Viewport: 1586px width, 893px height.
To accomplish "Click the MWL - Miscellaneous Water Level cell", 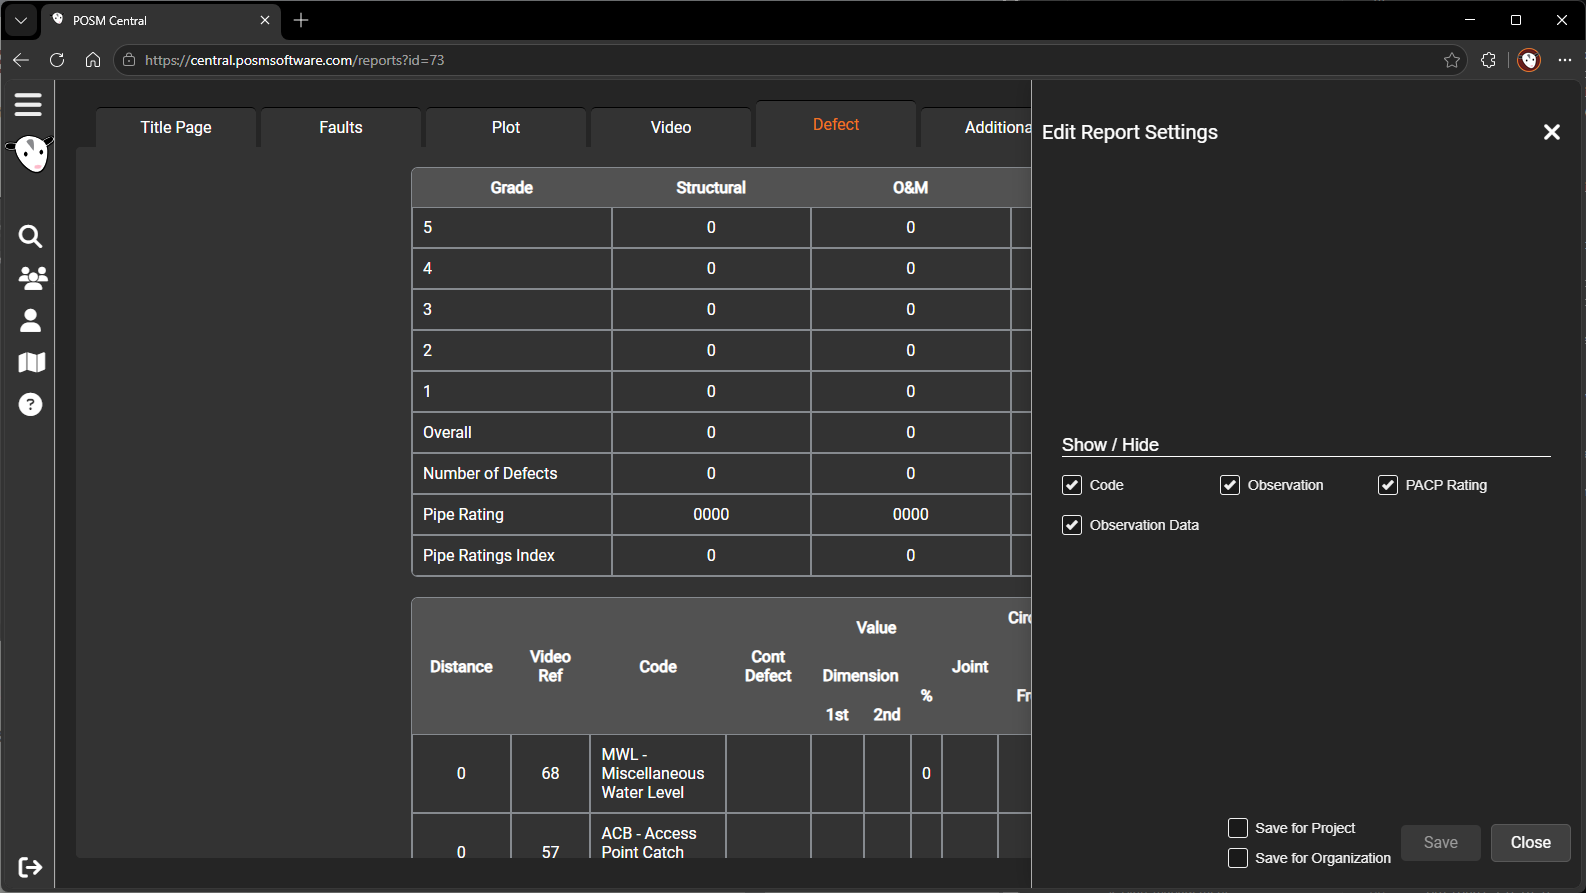I will (x=658, y=773).
